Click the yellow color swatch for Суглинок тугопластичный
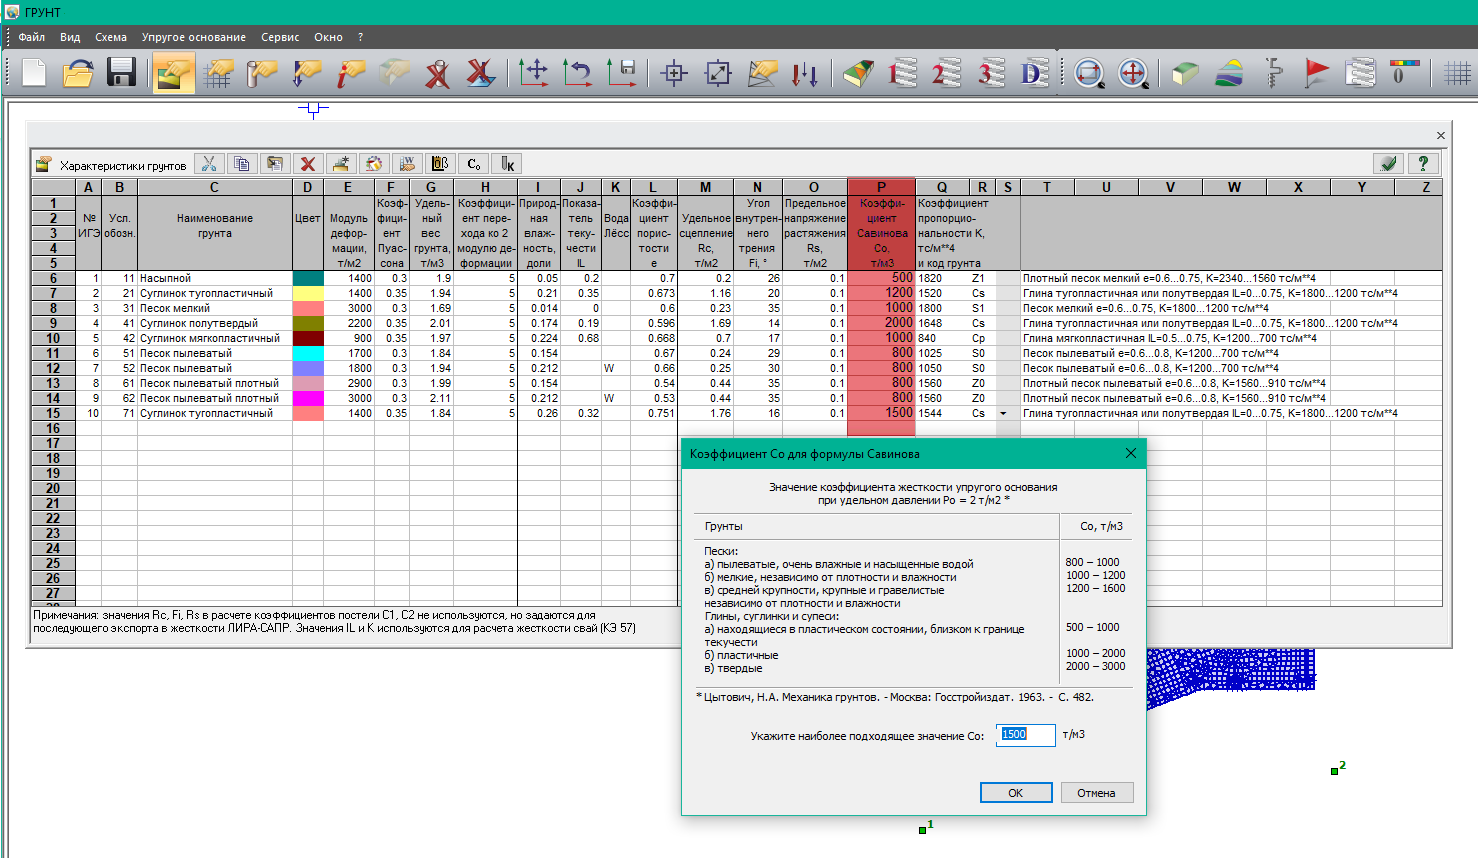 (x=308, y=293)
